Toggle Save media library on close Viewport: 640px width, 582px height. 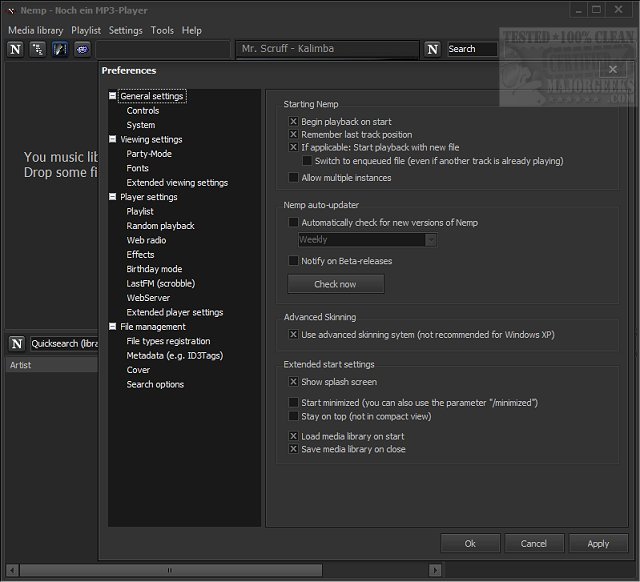293,449
